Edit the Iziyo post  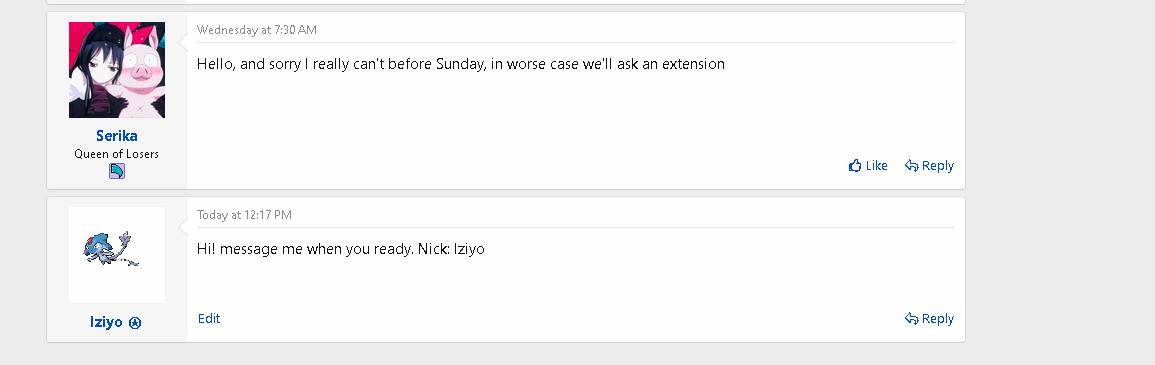[208, 319]
